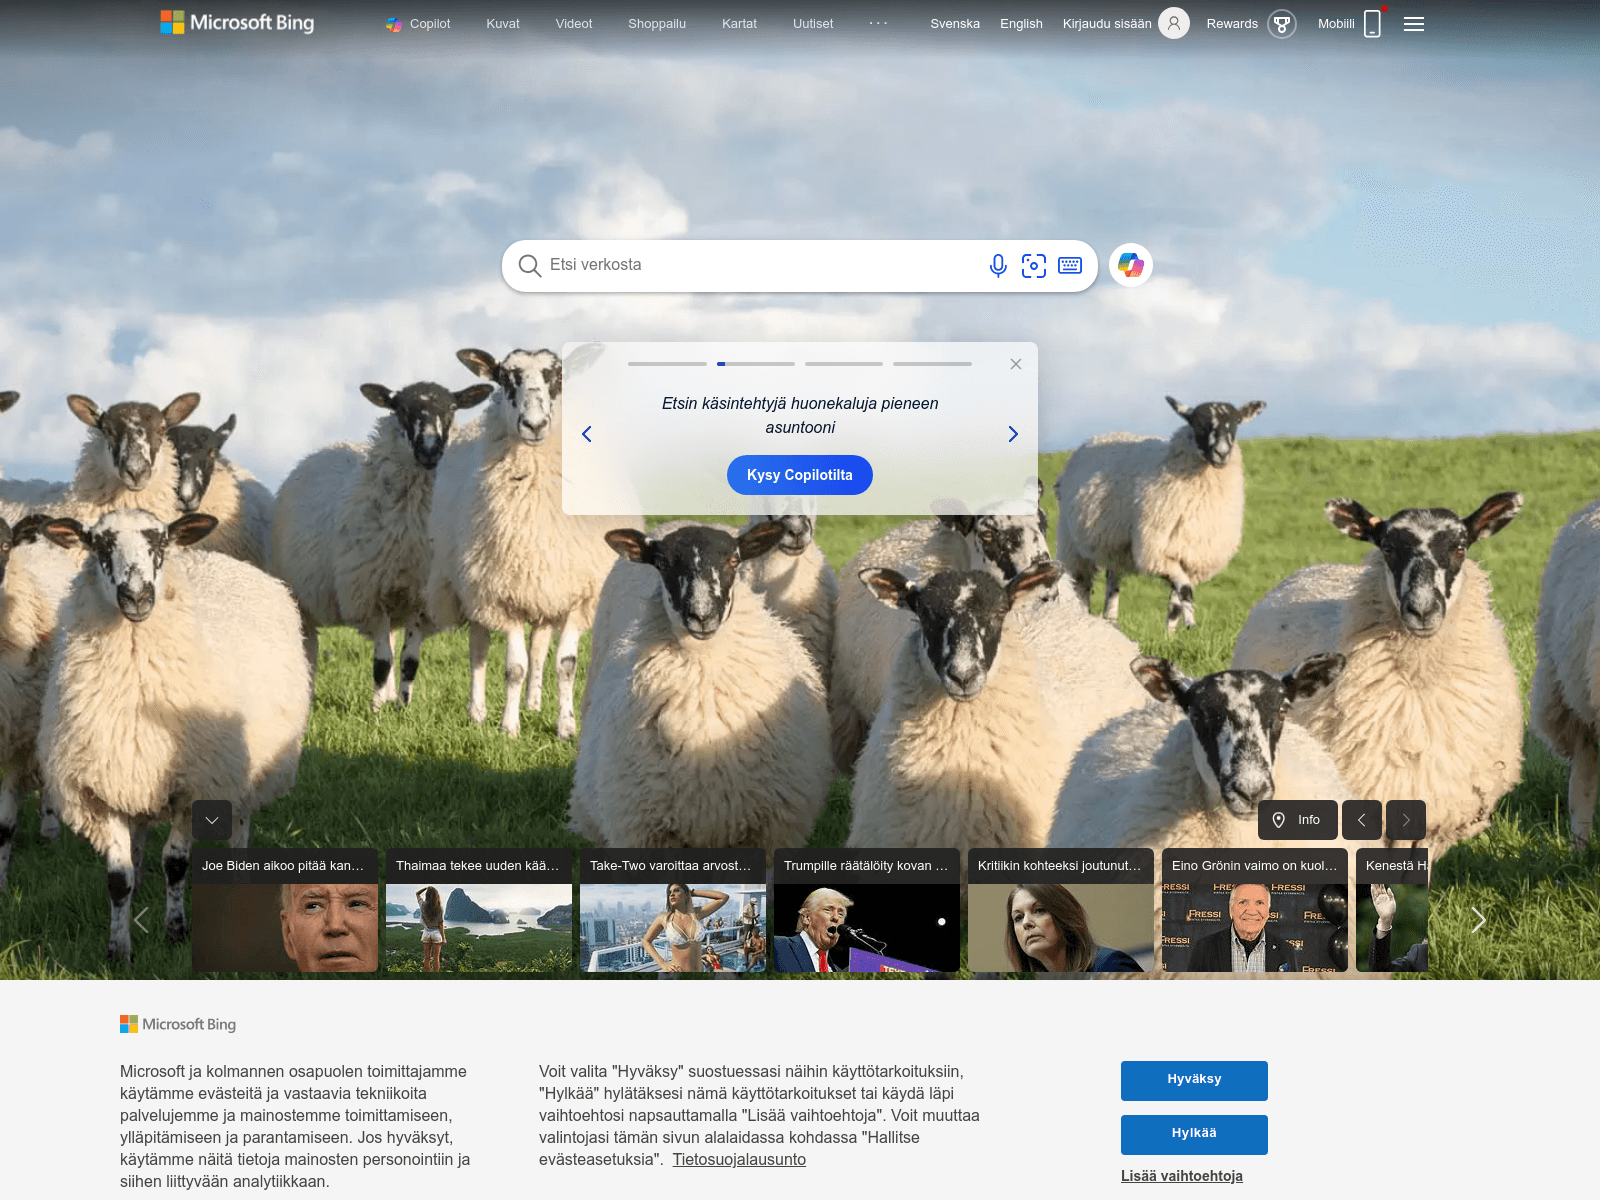Open visual search camera icon
Screen dimensions: 1600x1200
pyautogui.click(x=1034, y=265)
